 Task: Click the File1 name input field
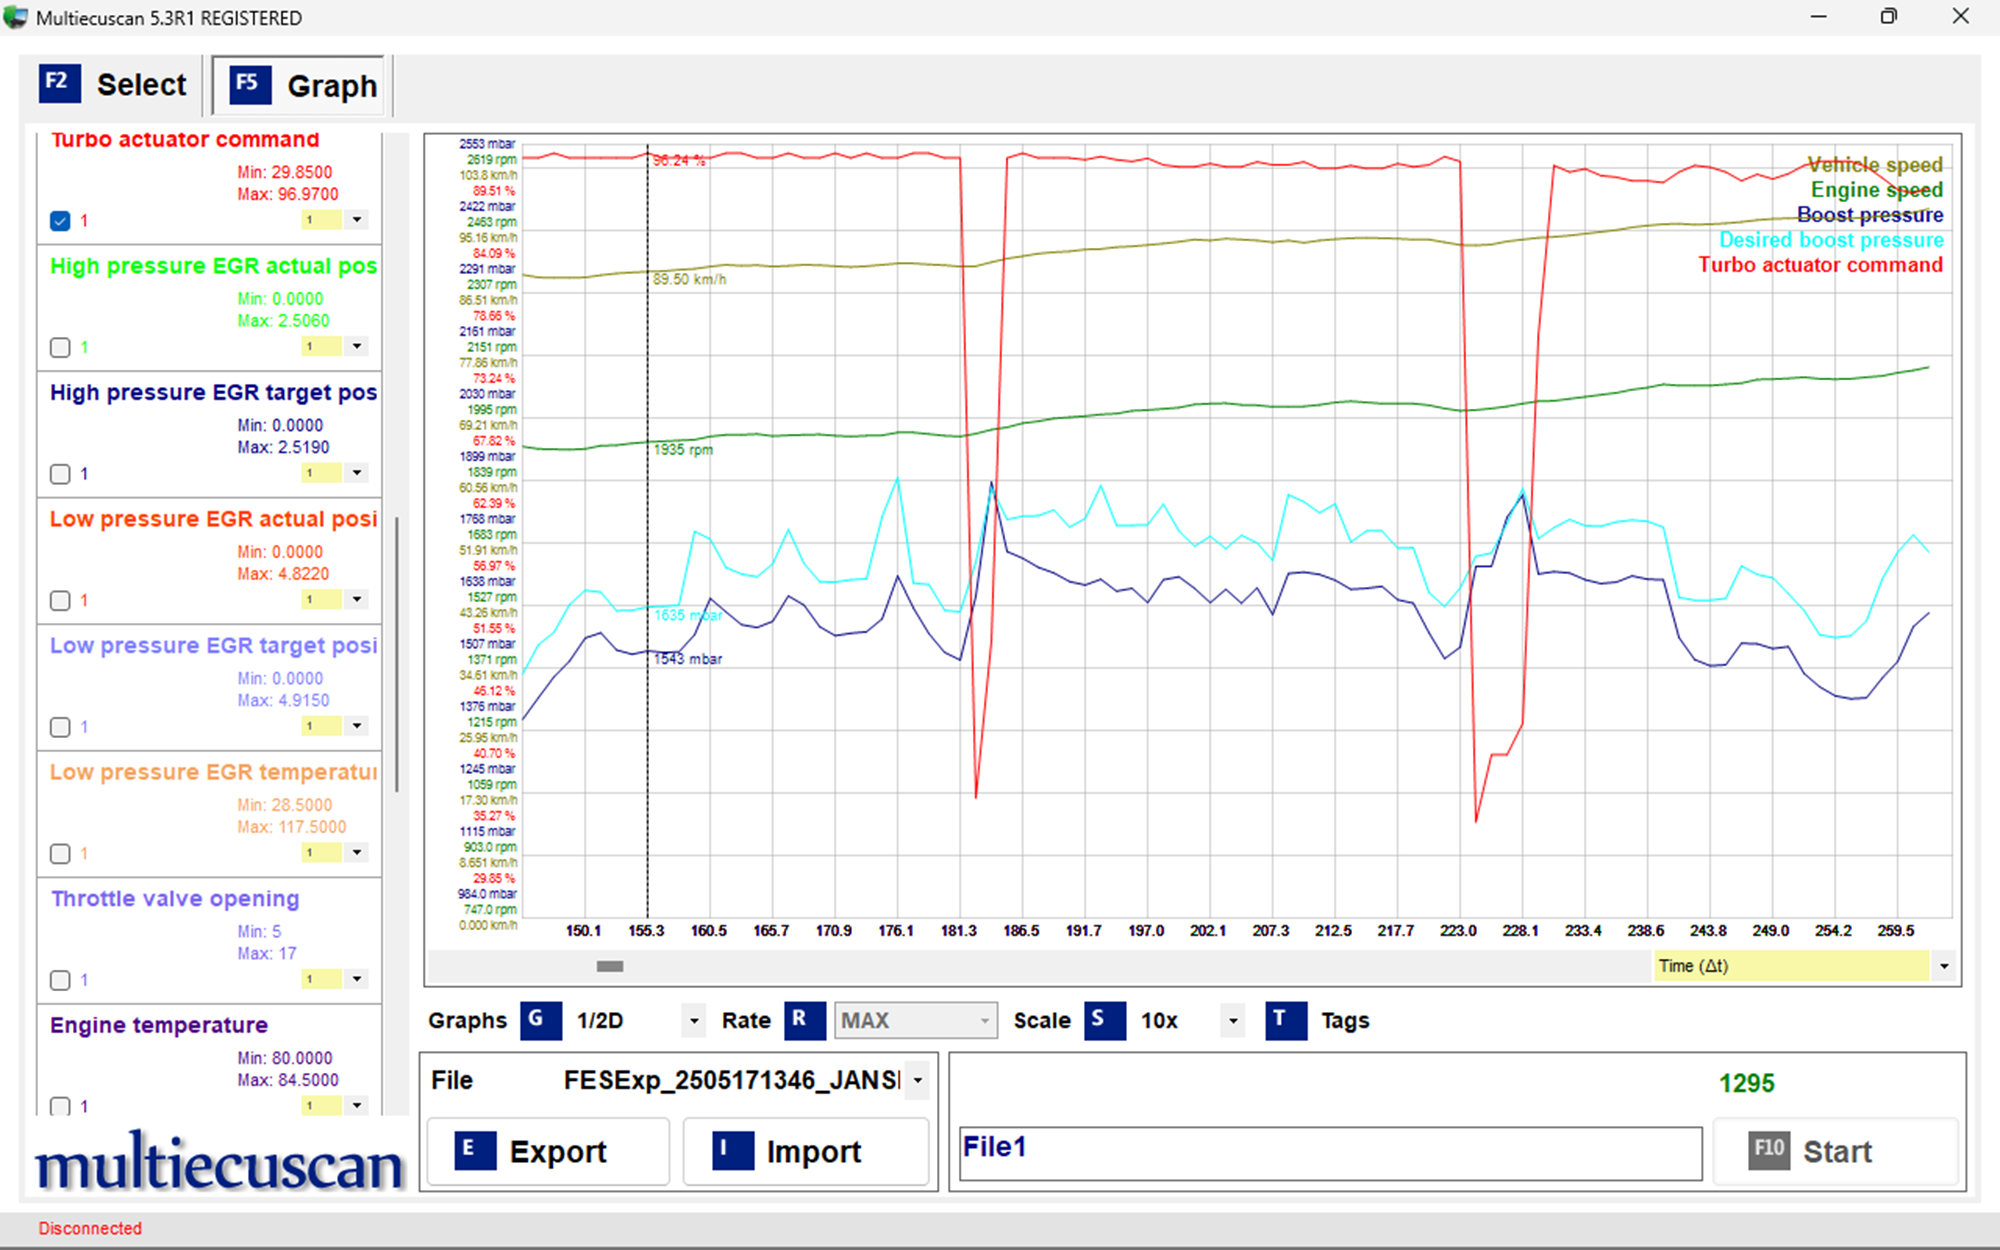[x=1330, y=1153]
